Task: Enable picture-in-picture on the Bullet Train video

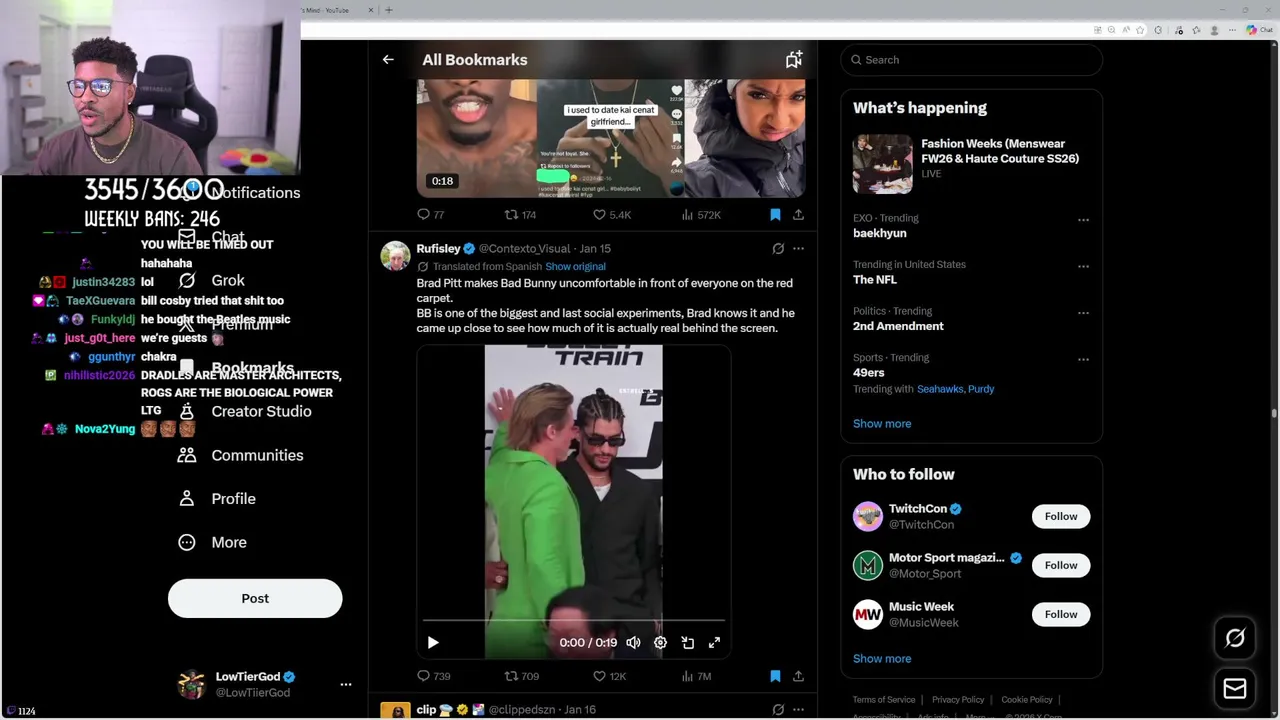Action: tap(687, 643)
